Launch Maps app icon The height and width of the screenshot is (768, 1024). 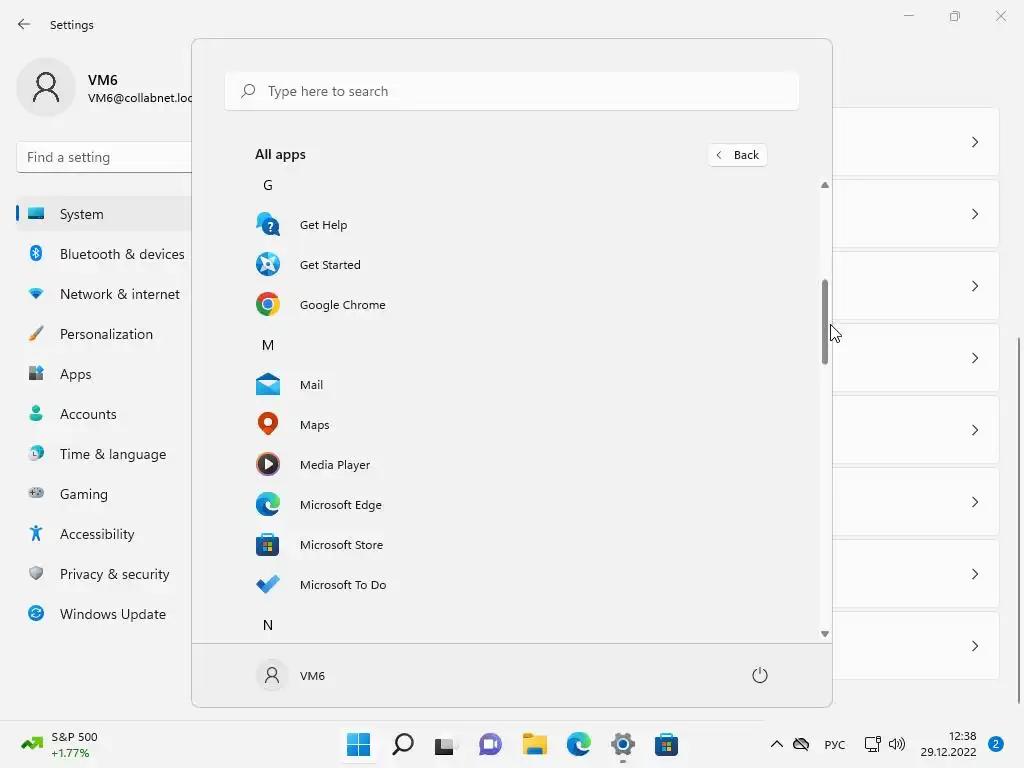268,424
